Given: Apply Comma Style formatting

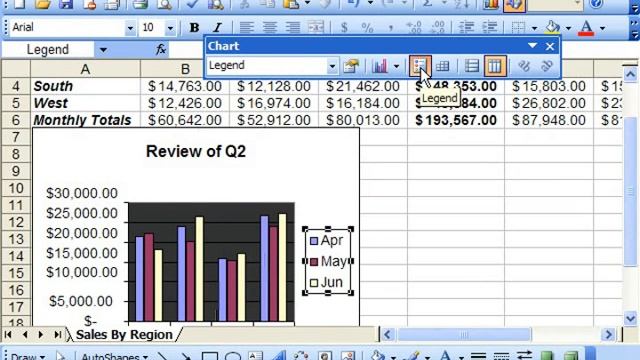Looking at the screenshot, I should click(x=391, y=28).
